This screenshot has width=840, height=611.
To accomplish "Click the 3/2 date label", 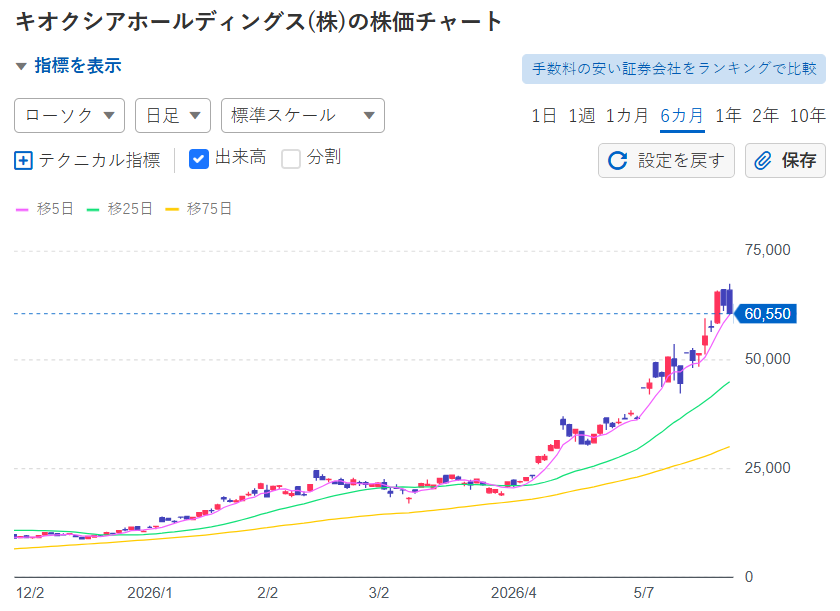I will 379,593.
